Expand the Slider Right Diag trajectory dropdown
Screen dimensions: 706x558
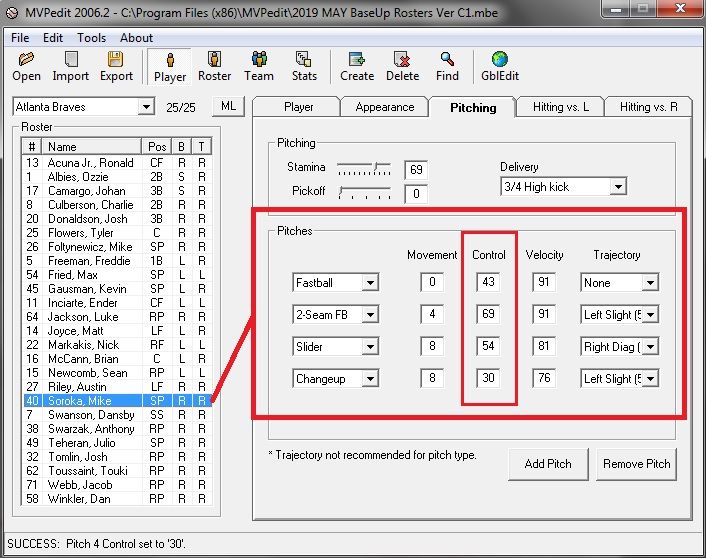tap(650, 347)
